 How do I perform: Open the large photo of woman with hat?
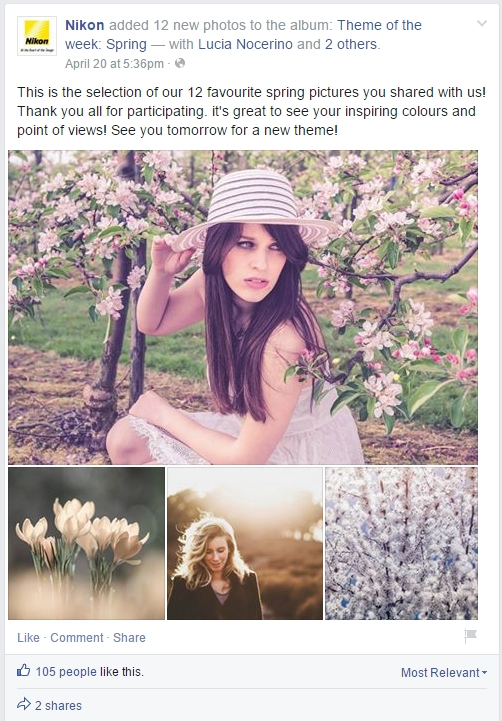tap(243, 307)
